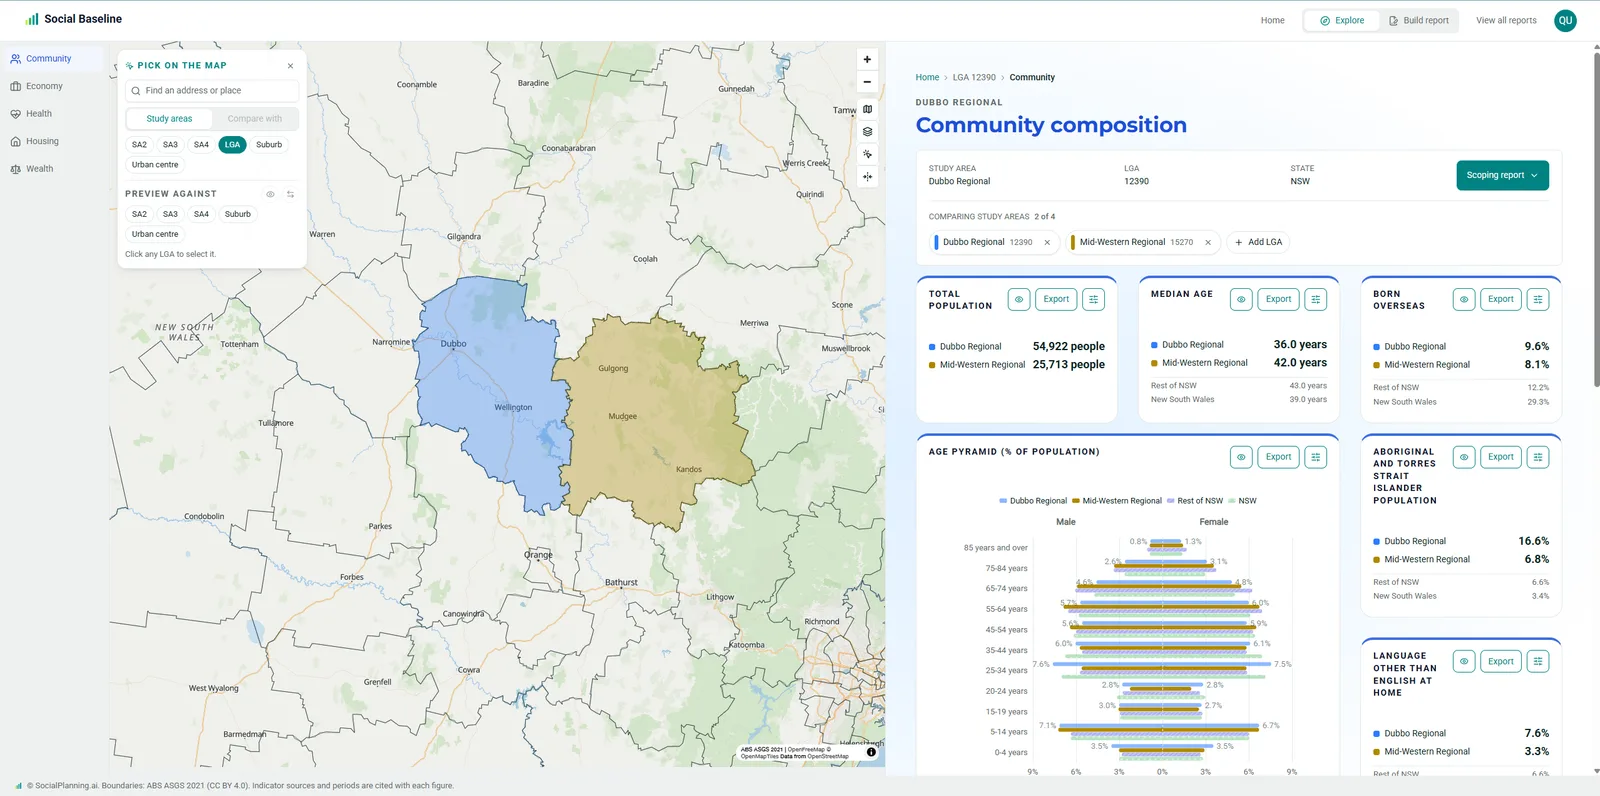Image resolution: width=1600 pixels, height=796 pixels.
Task: Export the Age Pyramid chart
Action: pos(1278,457)
